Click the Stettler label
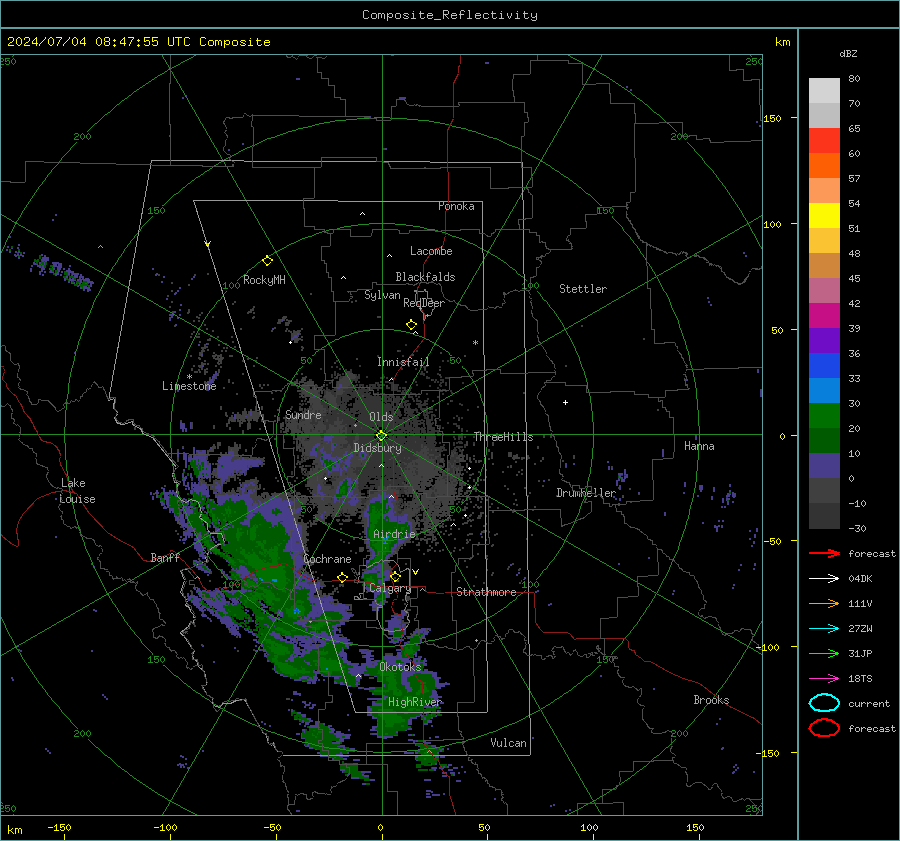The height and width of the screenshot is (841, 900). click(583, 289)
